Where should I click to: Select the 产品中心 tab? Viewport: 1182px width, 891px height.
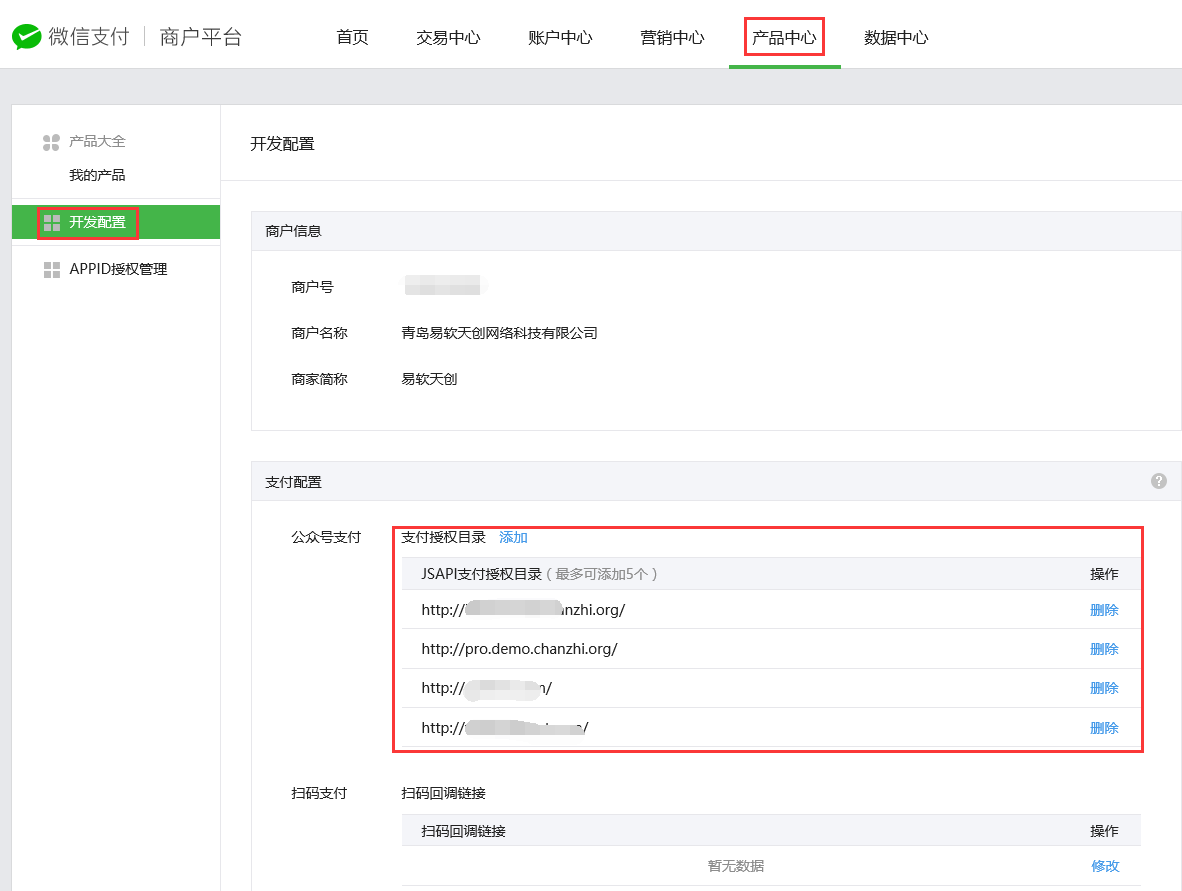[784, 38]
